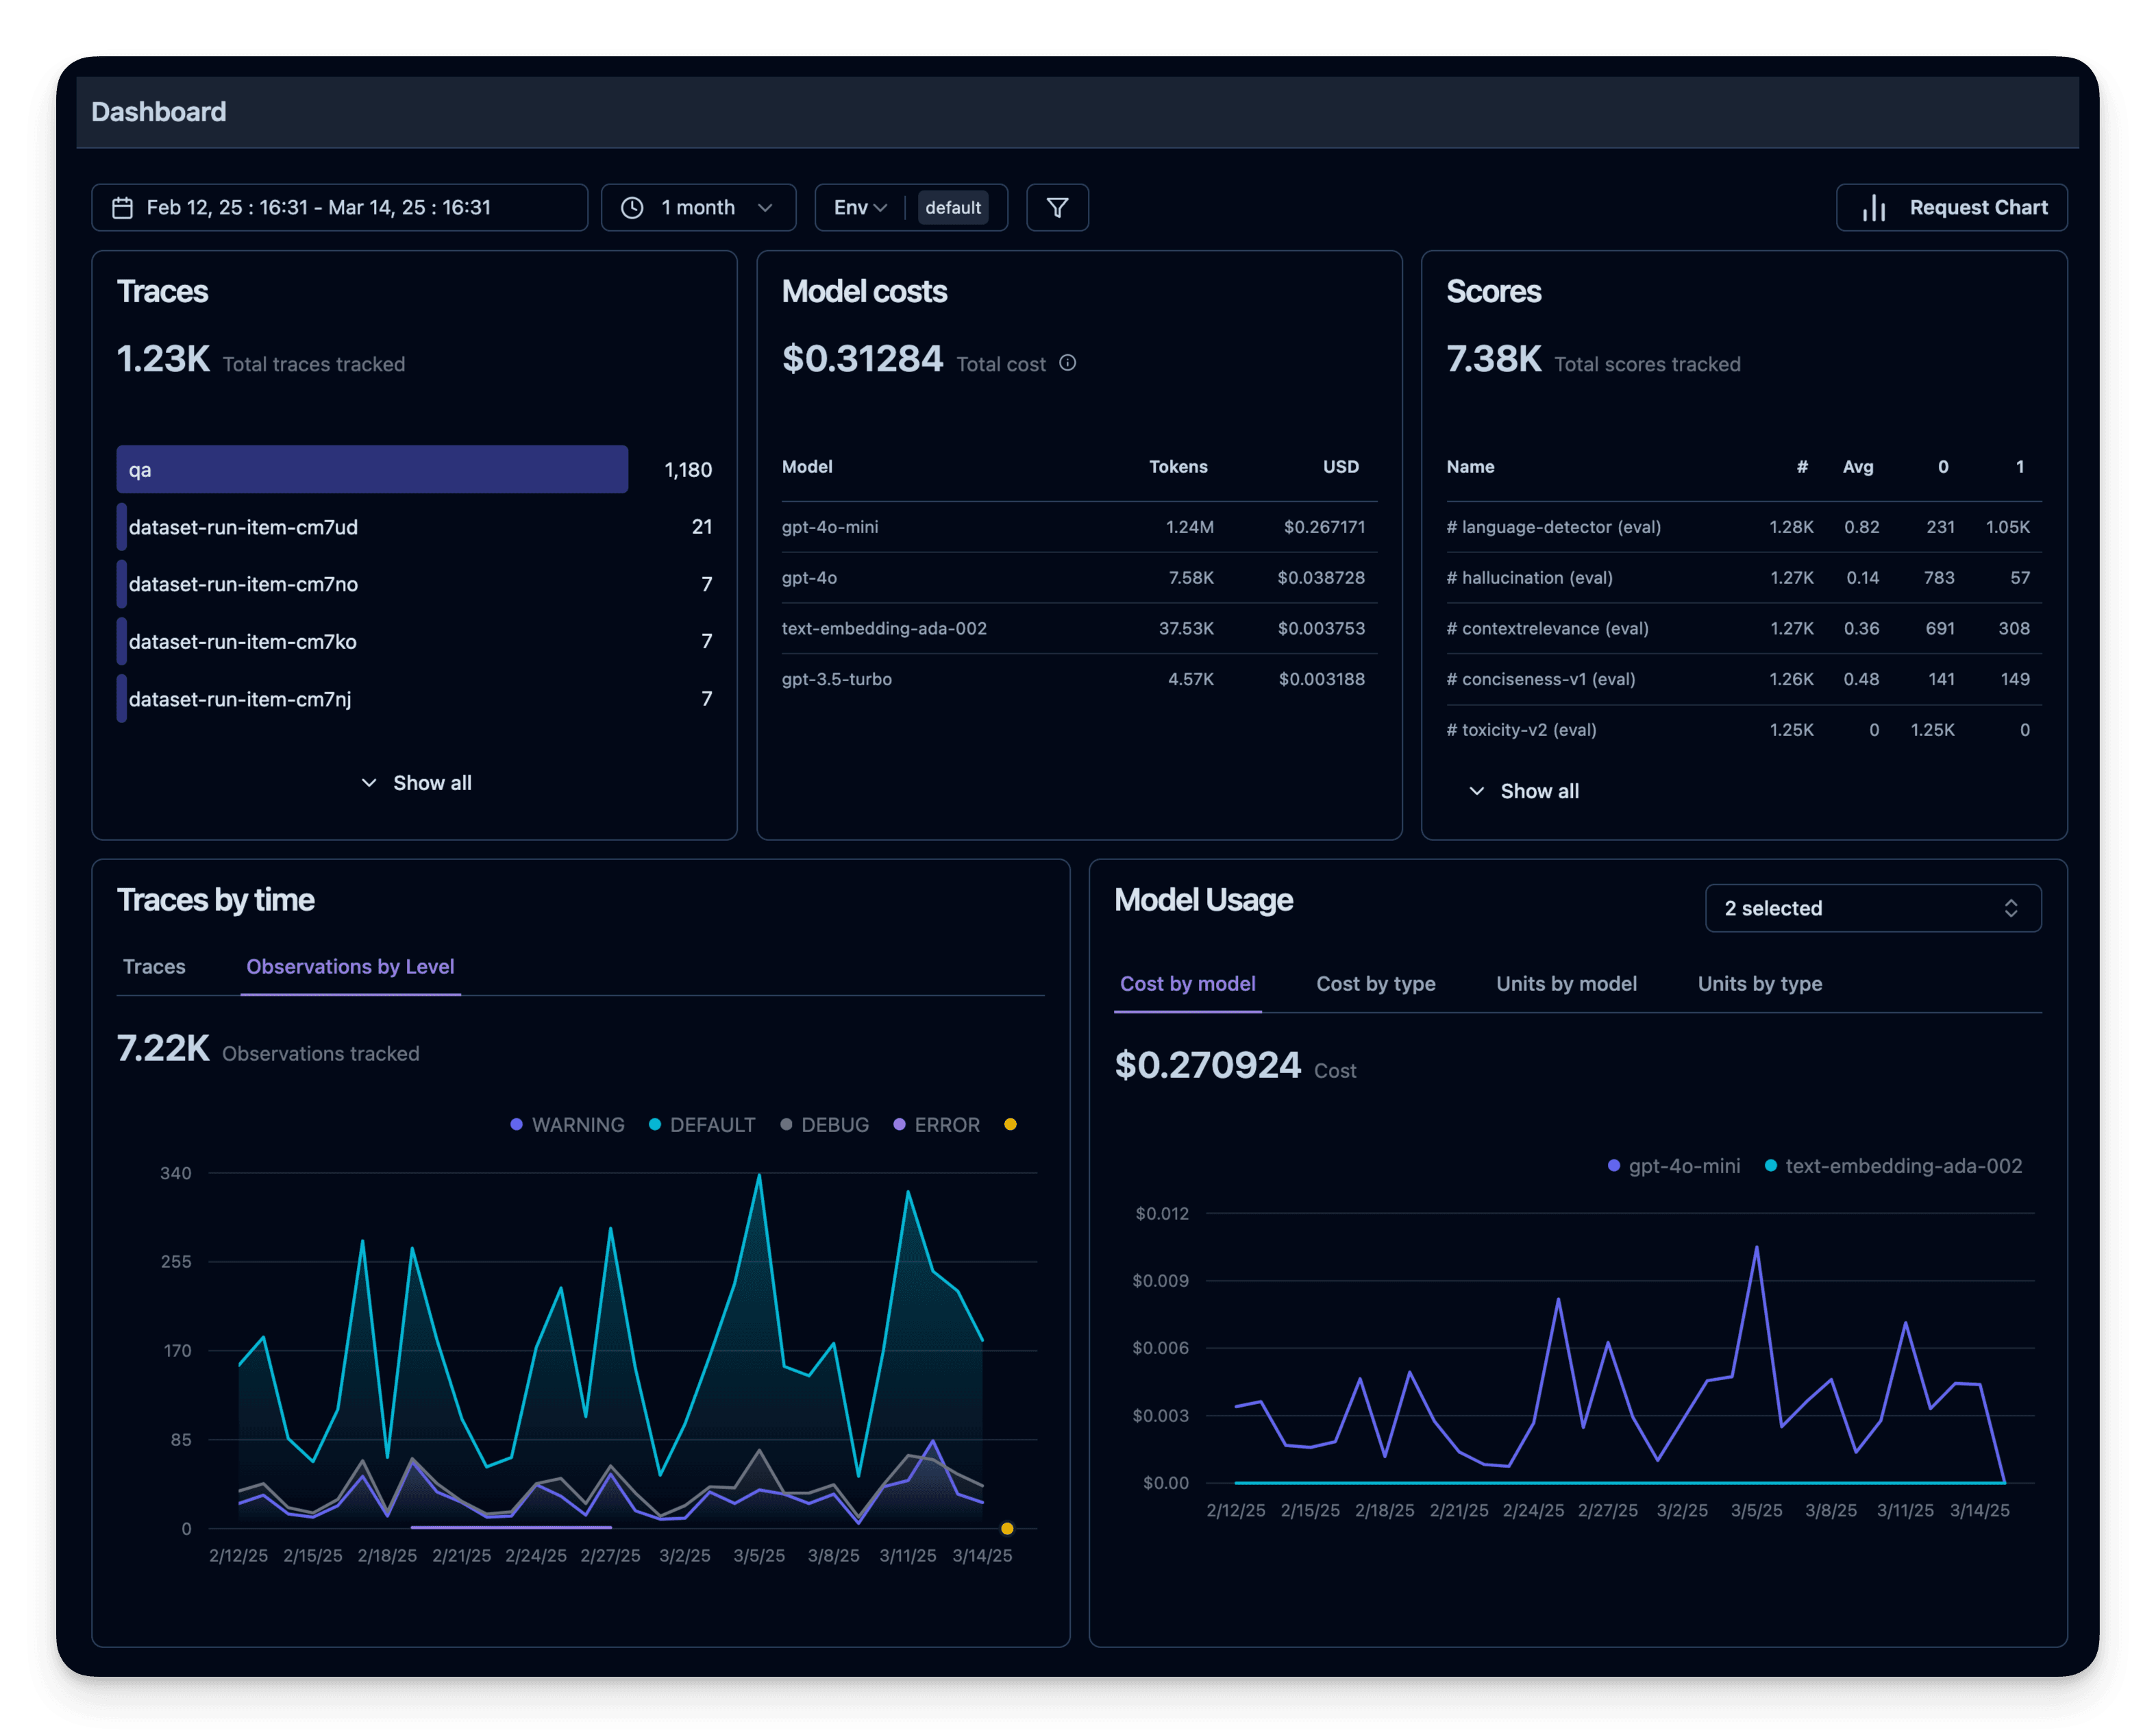The width and height of the screenshot is (2156, 1733).
Task: Select the Units by model tab
Action: coord(1566,984)
